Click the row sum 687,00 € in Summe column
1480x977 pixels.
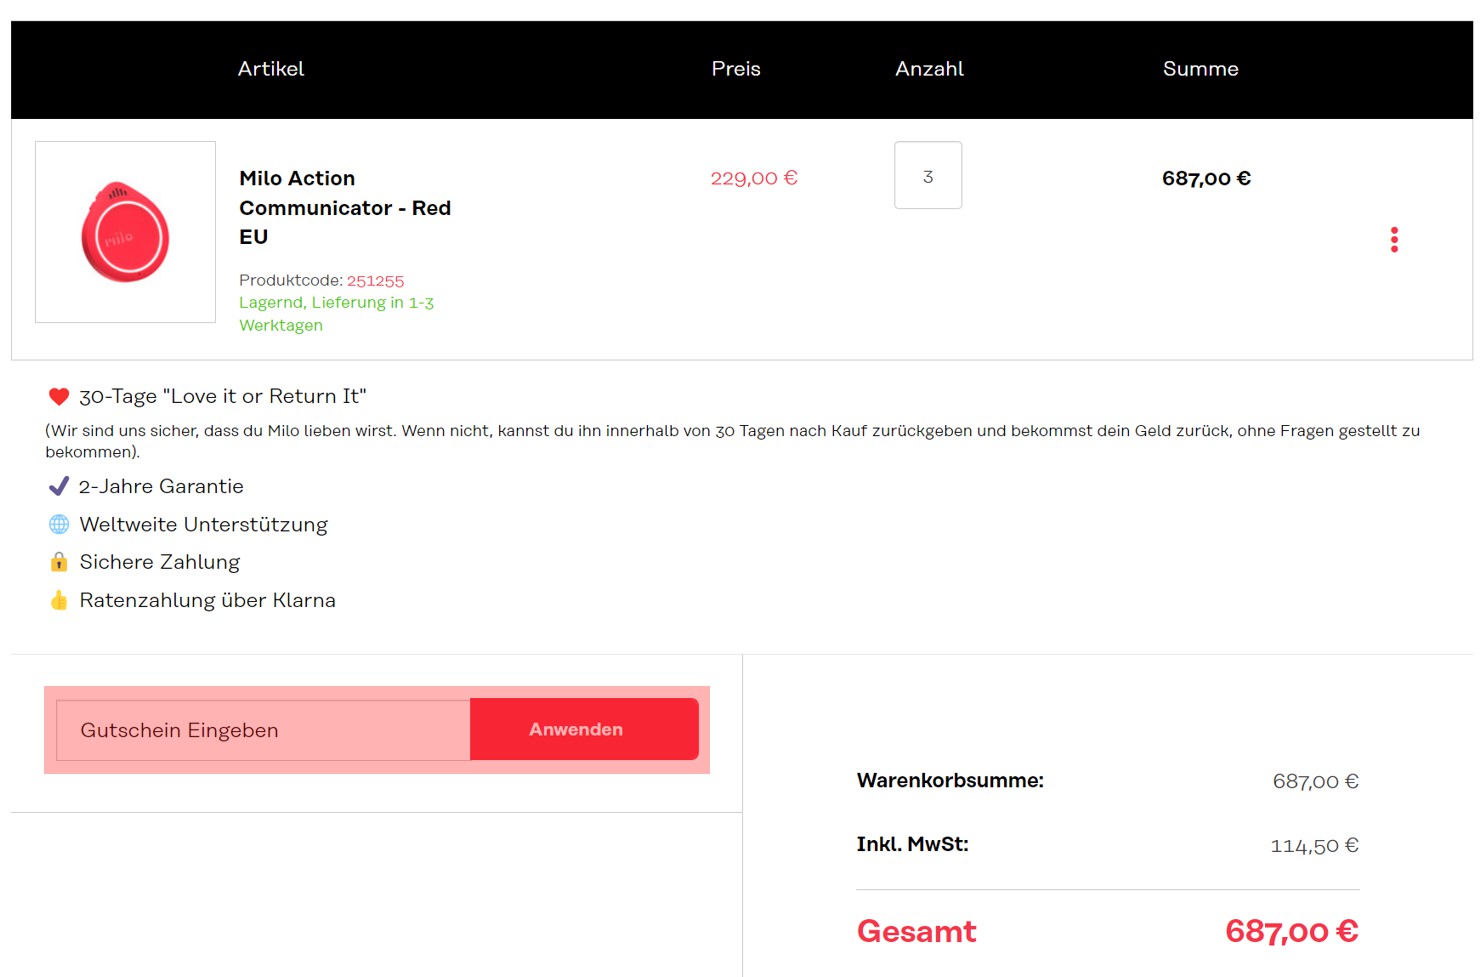click(1206, 178)
